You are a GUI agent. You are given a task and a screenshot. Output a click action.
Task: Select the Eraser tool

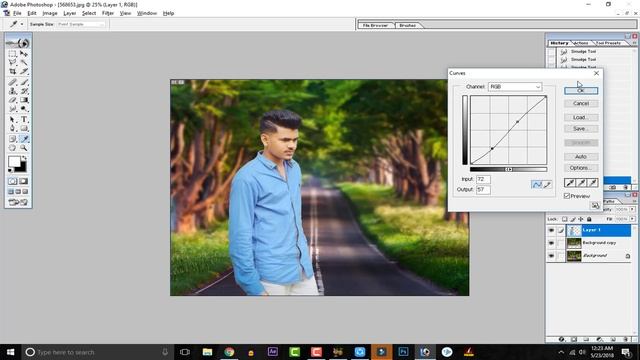point(13,100)
